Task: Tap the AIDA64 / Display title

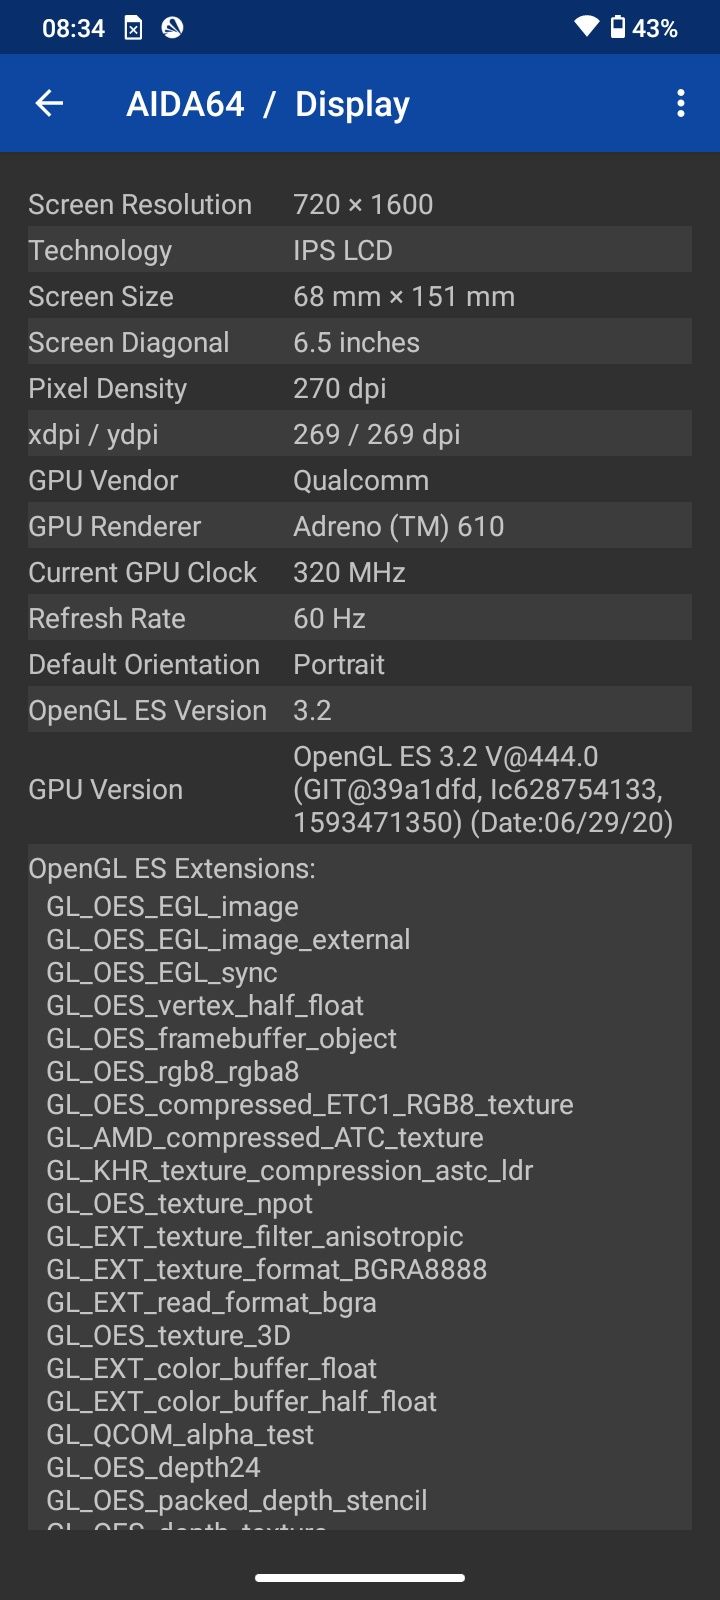Action: [268, 104]
